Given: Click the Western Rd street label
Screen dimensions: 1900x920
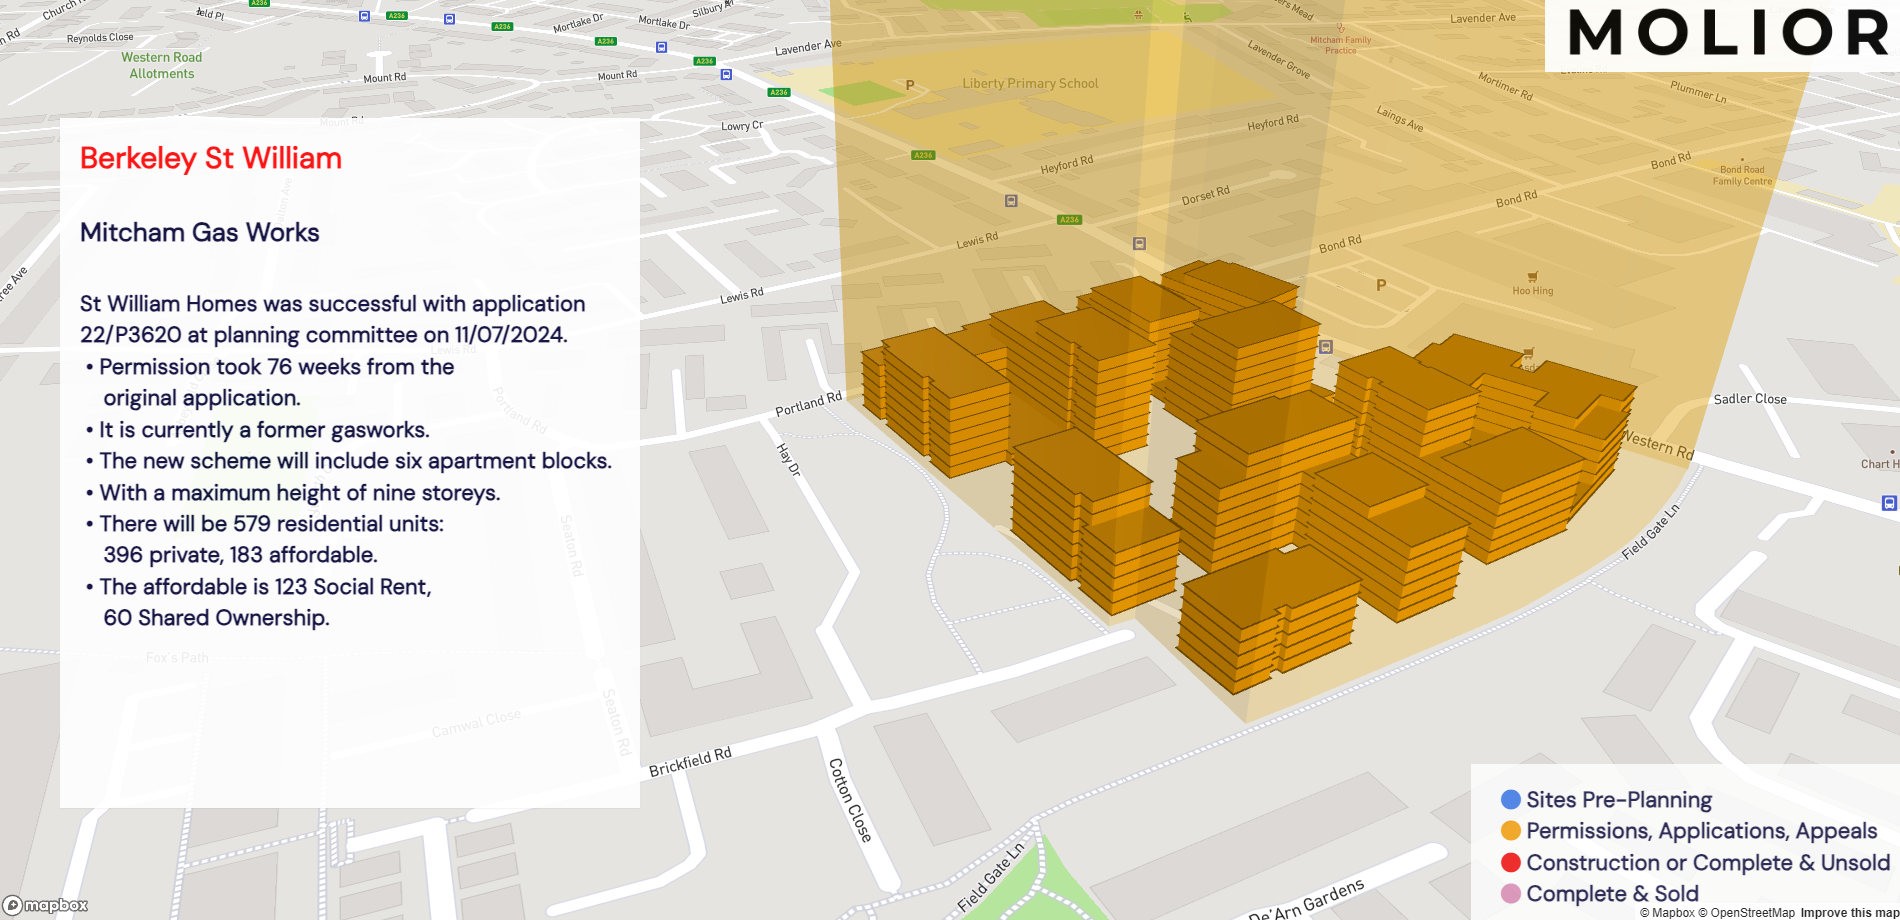Looking at the screenshot, I should click(1660, 445).
